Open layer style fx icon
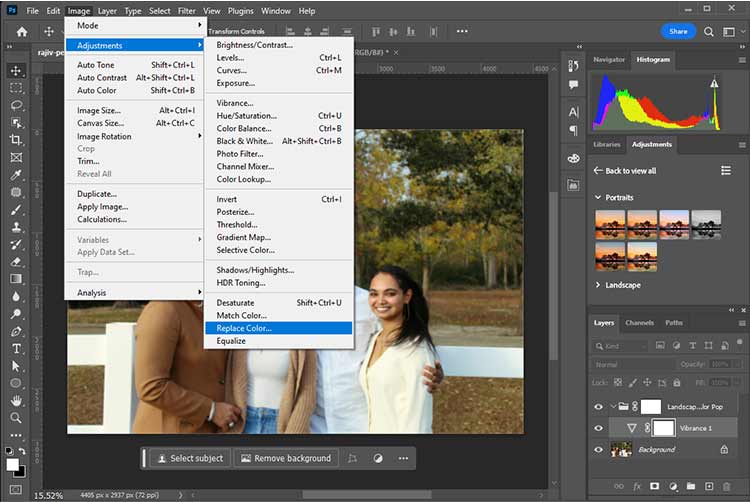The width and height of the screenshot is (750, 502). pyautogui.click(x=637, y=486)
